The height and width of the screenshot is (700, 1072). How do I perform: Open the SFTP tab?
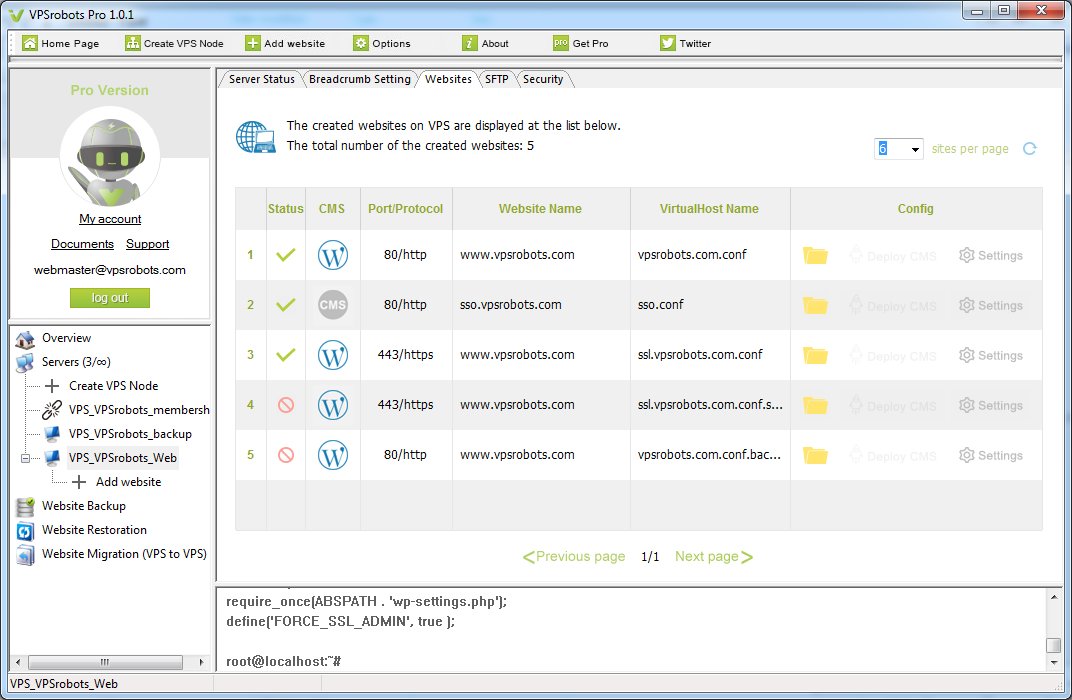pos(496,79)
